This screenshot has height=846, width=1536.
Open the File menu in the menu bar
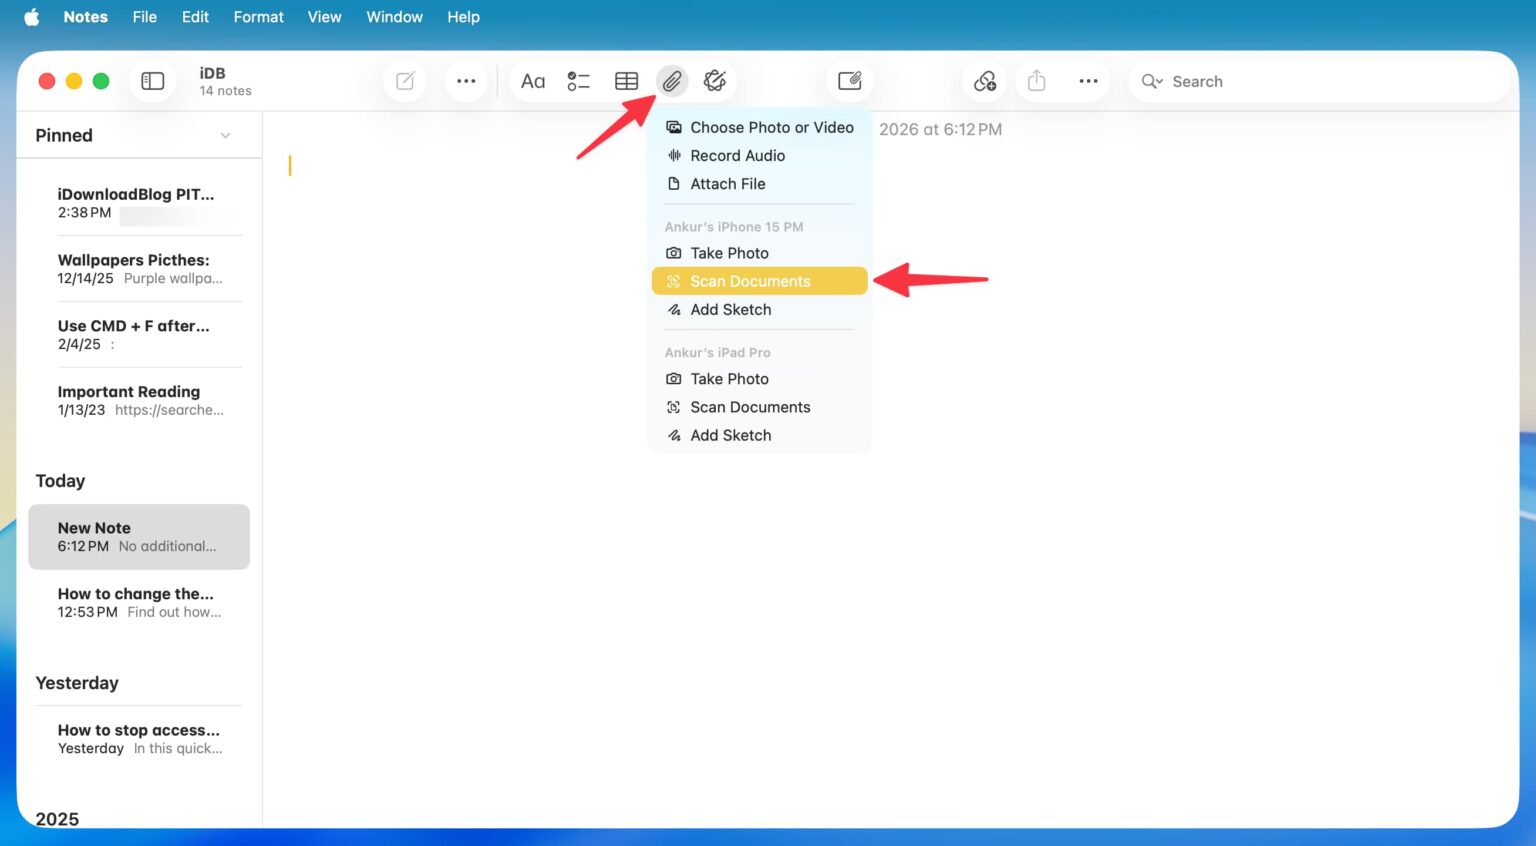pyautogui.click(x=145, y=17)
